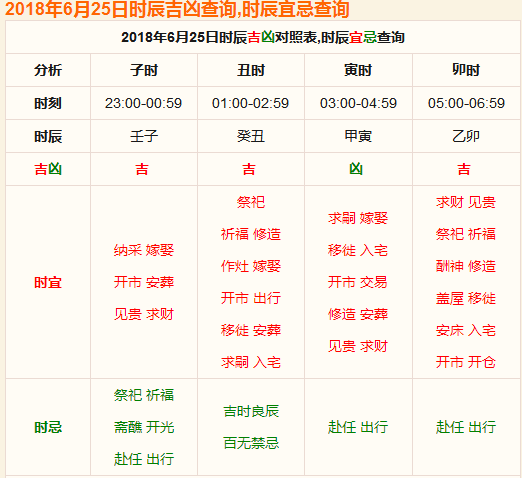Click the green 时忌 row label

[x=48, y=427]
